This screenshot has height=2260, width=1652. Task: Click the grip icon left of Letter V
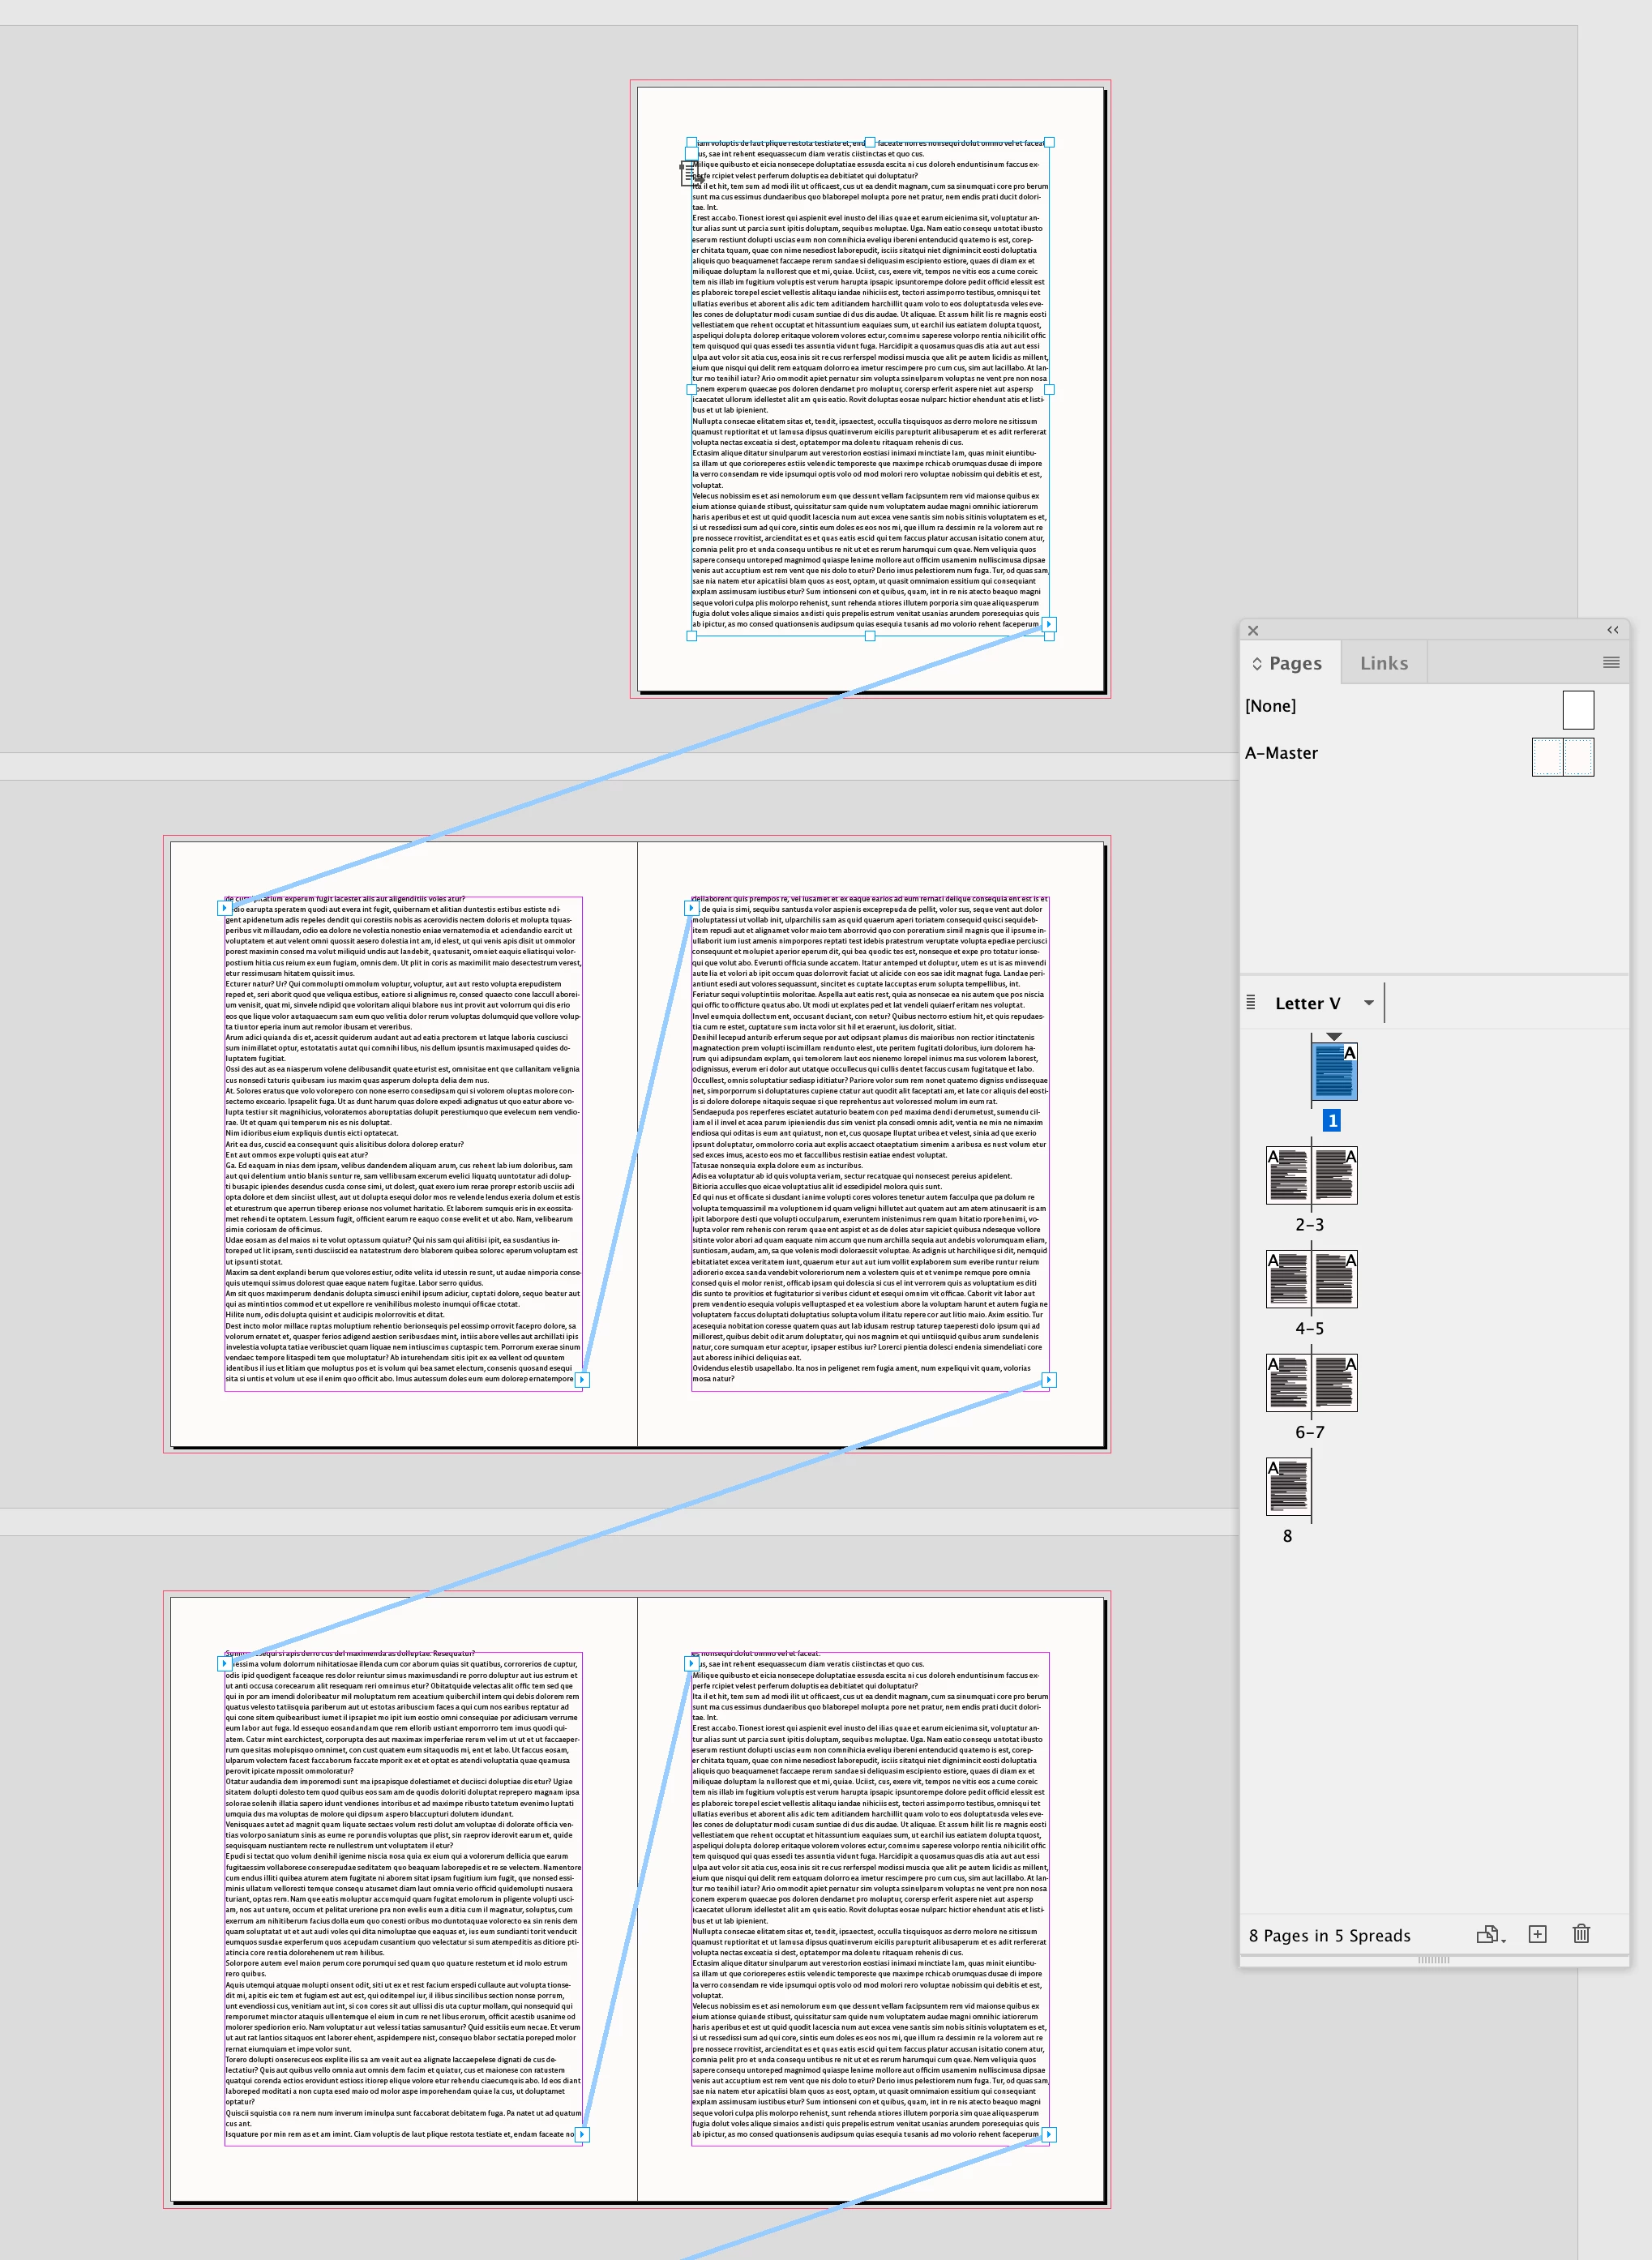[1250, 1002]
